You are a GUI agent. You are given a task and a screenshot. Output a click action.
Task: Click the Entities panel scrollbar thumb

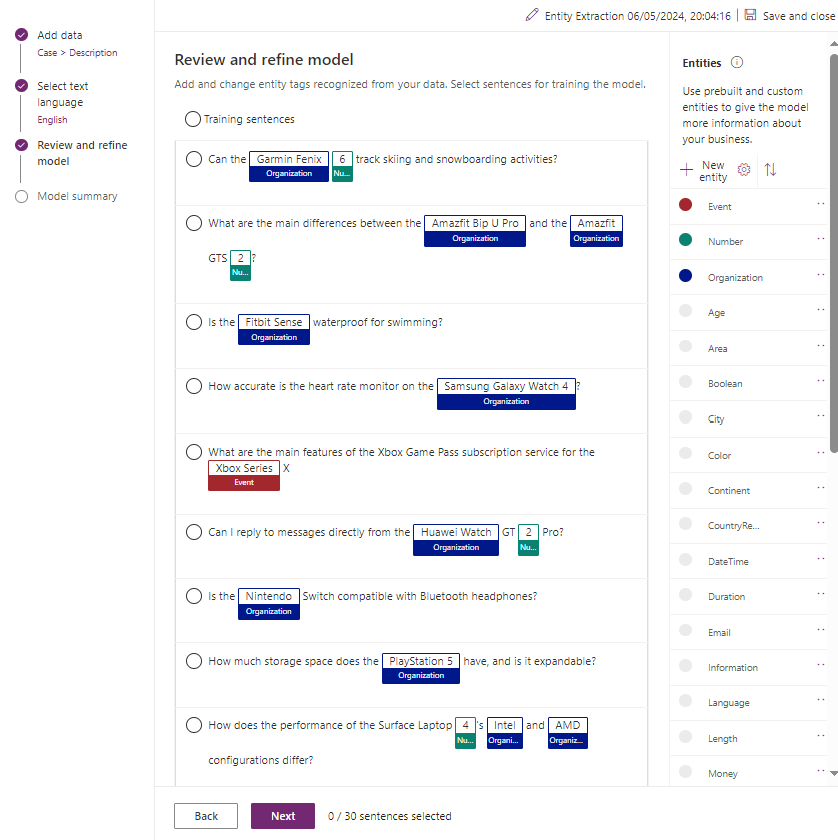pyautogui.click(x=833, y=253)
